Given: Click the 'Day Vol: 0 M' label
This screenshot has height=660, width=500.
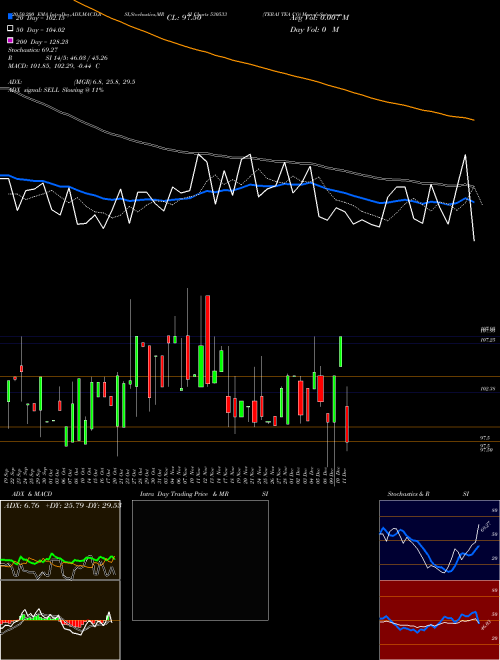Looking at the screenshot, I should (x=314, y=30).
